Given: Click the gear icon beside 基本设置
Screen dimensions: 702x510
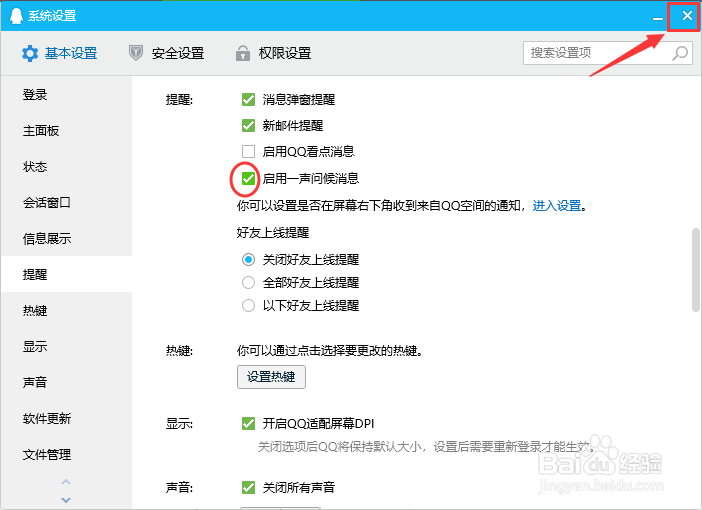Looking at the screenshot, I should 30,53.
